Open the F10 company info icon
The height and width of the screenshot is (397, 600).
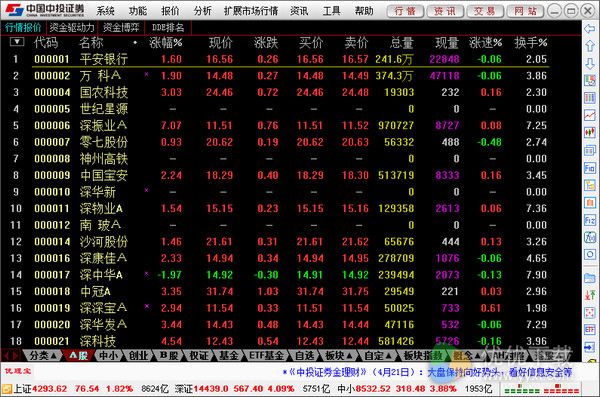(590, 167)
